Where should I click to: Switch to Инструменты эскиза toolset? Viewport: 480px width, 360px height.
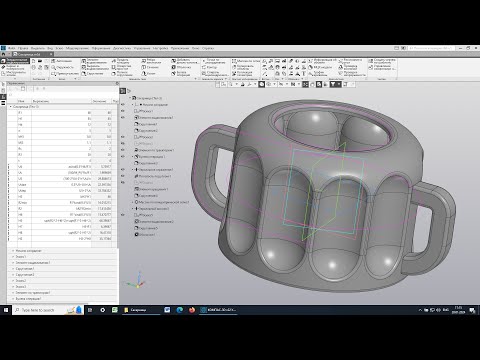pos(15,73)
